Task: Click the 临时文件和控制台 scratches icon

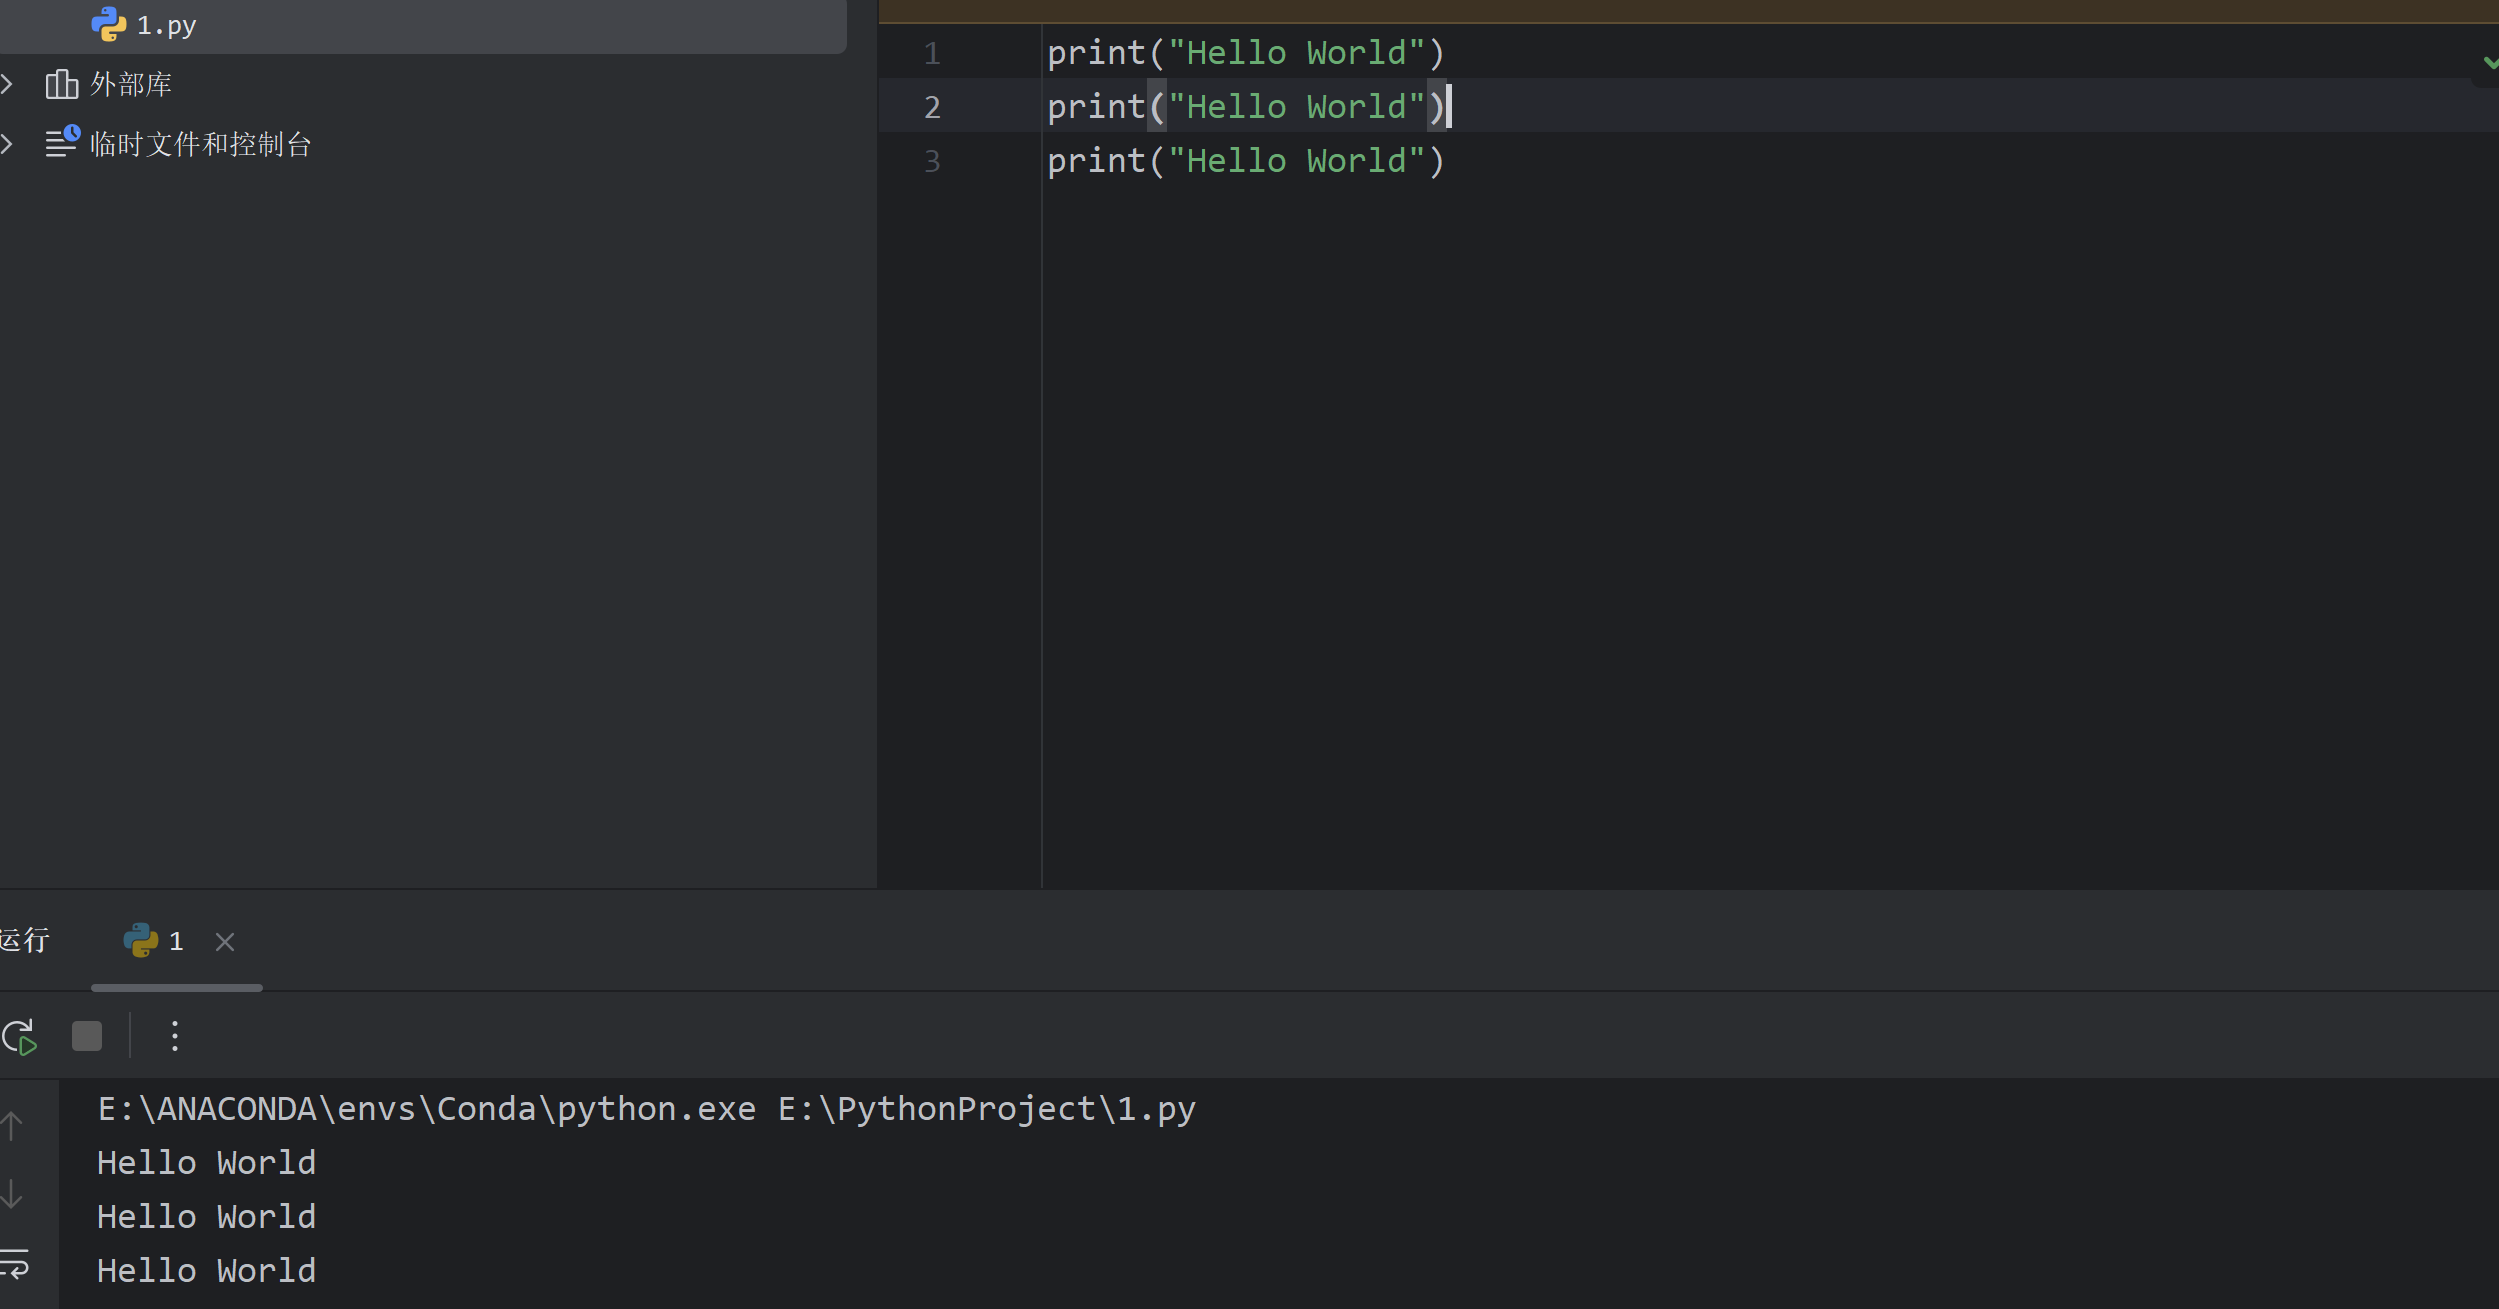Action: coord(61,143)
